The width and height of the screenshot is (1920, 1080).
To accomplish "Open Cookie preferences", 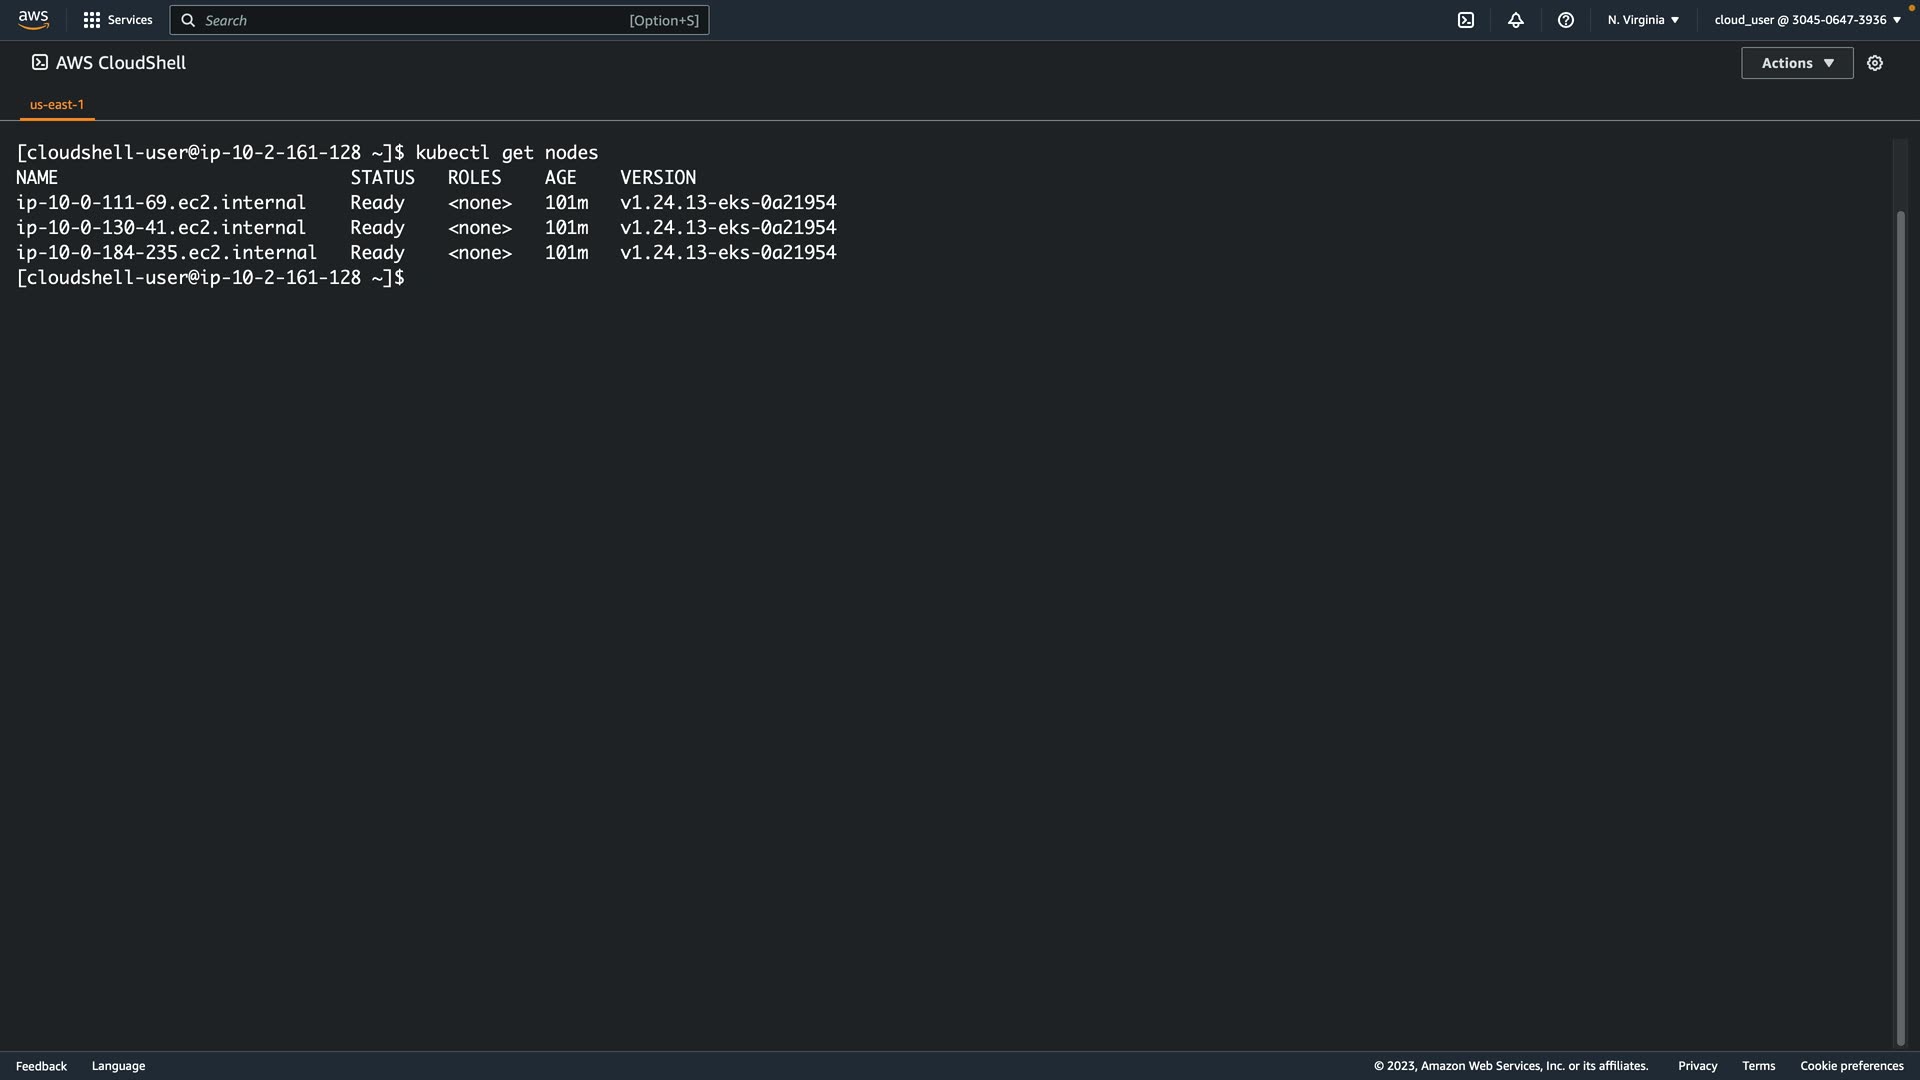I will pos(1851,1066).
